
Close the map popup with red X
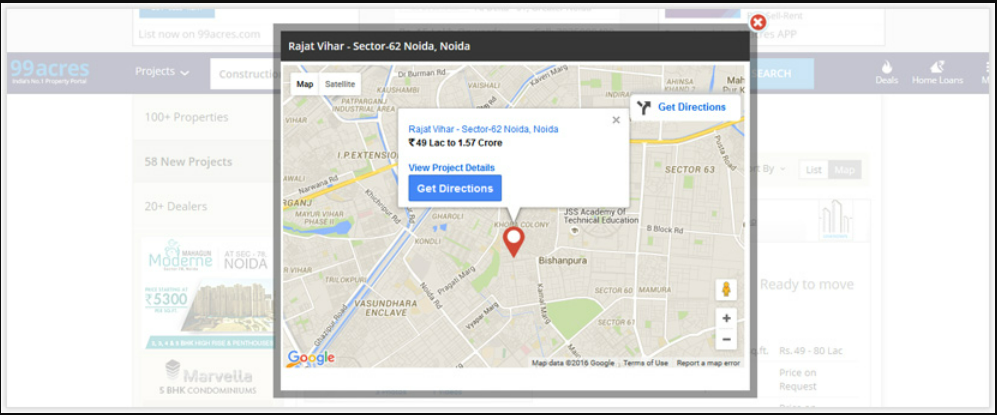pyautogui.click(x=758, y=21)
